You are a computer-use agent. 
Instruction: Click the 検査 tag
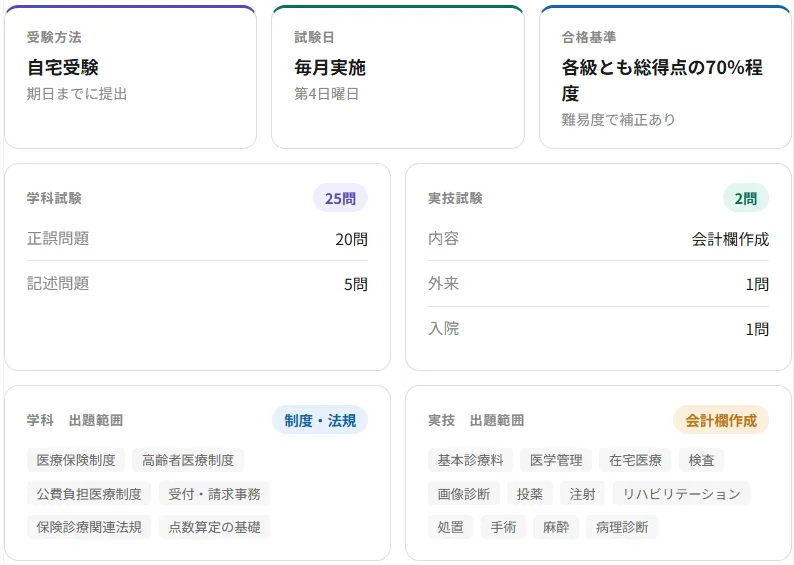701,460
